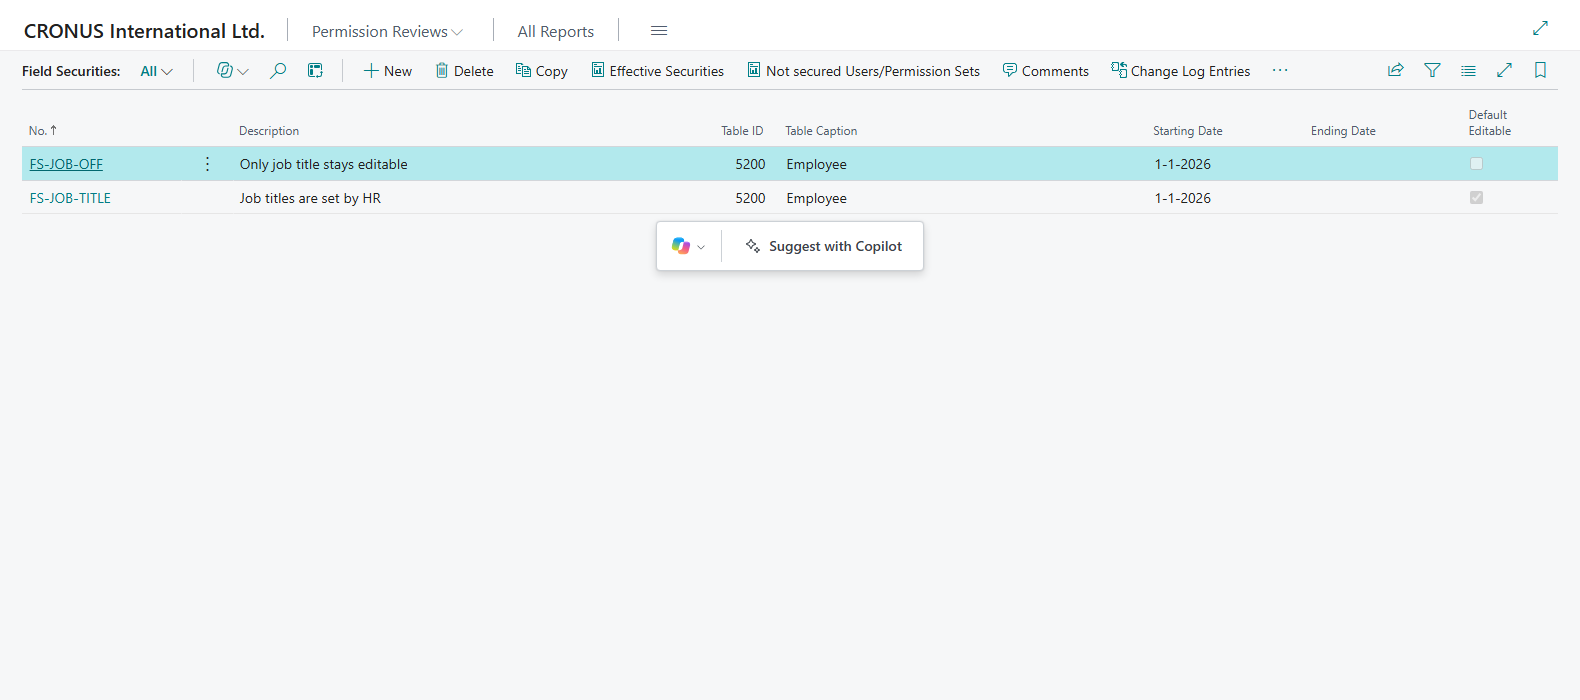Expand page with top-right arrows icon
Screen dimensions: 1580x700
(x=1540, y=28)
